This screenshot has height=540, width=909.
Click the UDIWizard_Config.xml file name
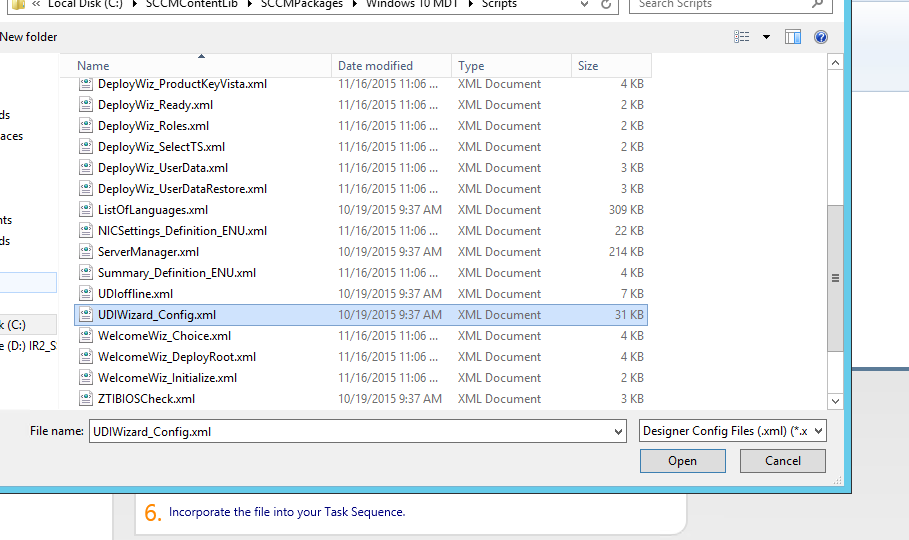pyautogui.click(x=157, y=315)
